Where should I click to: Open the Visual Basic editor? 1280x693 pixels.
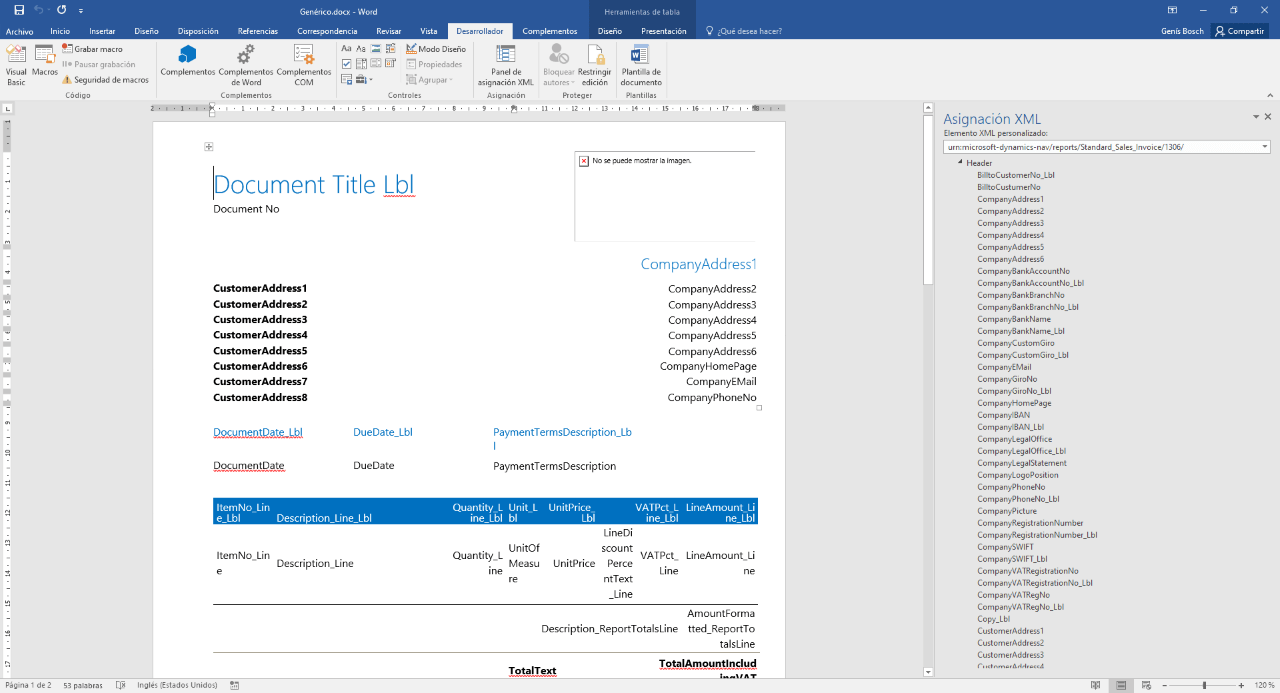coord(16,65)
